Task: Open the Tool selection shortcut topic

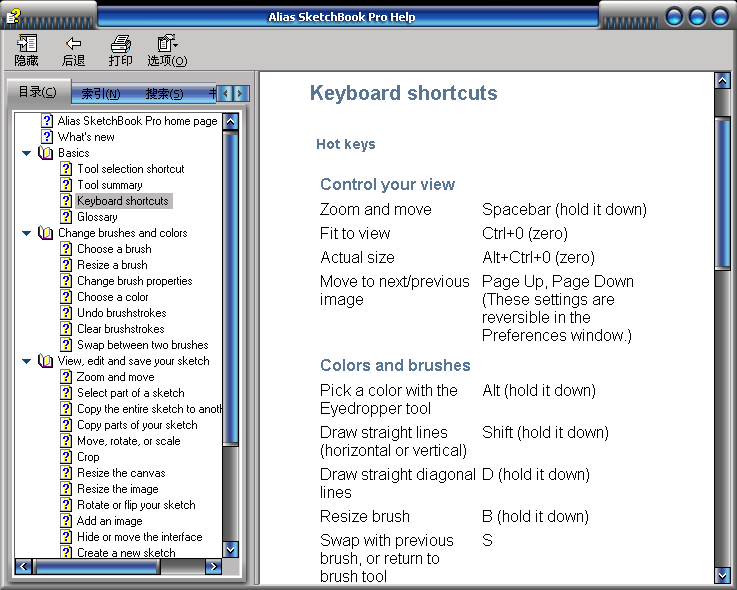Action: tap(131, 169)
